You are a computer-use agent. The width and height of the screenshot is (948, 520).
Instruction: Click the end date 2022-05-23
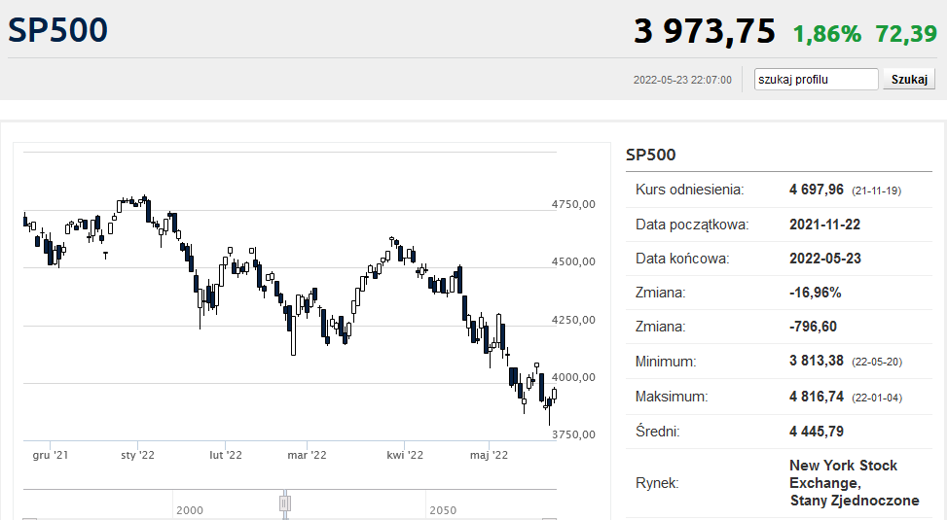pyautogui.click(x=825, y=258)
